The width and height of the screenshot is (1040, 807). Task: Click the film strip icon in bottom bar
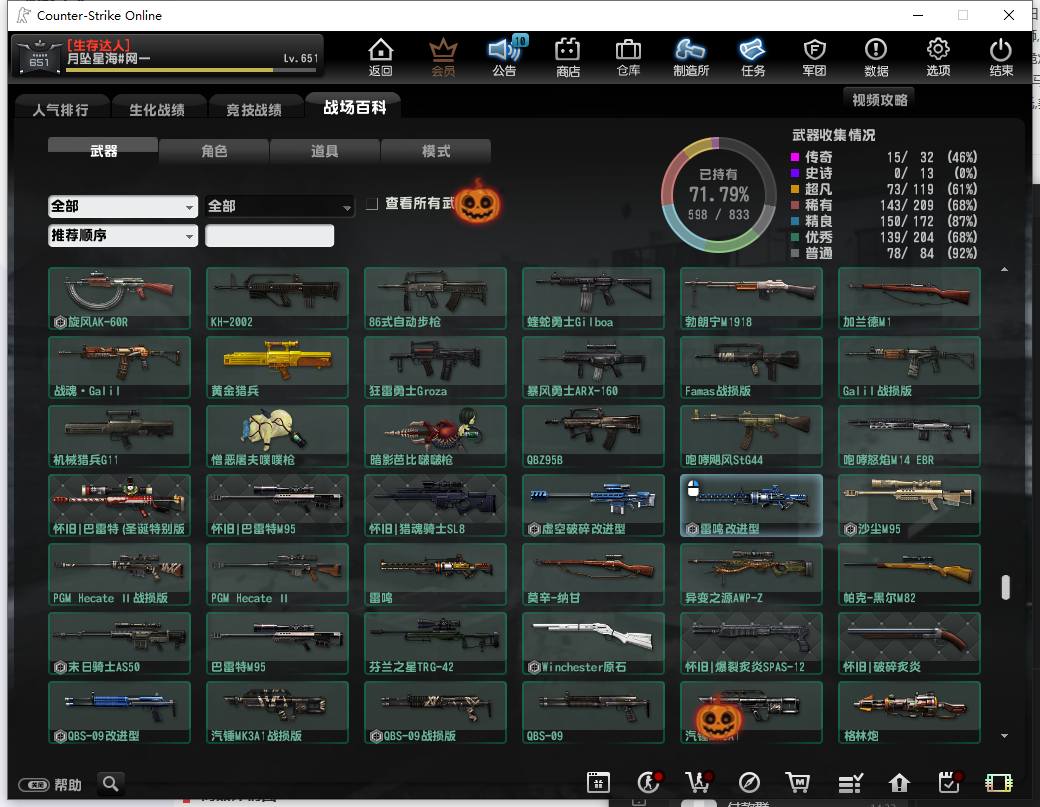coord(999,783)
